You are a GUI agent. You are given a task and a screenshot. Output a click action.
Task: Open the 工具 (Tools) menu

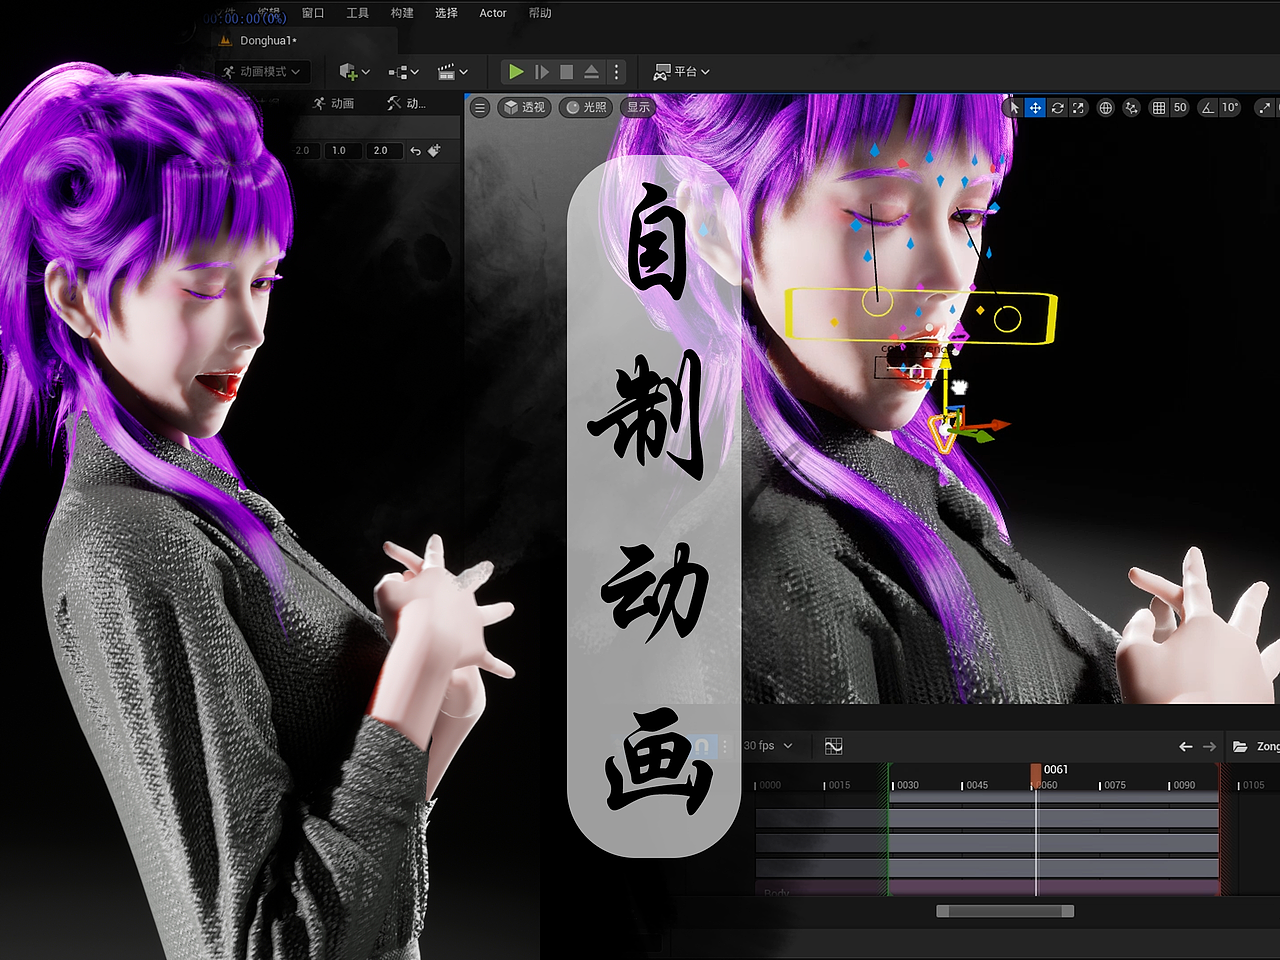pos(357,13)
